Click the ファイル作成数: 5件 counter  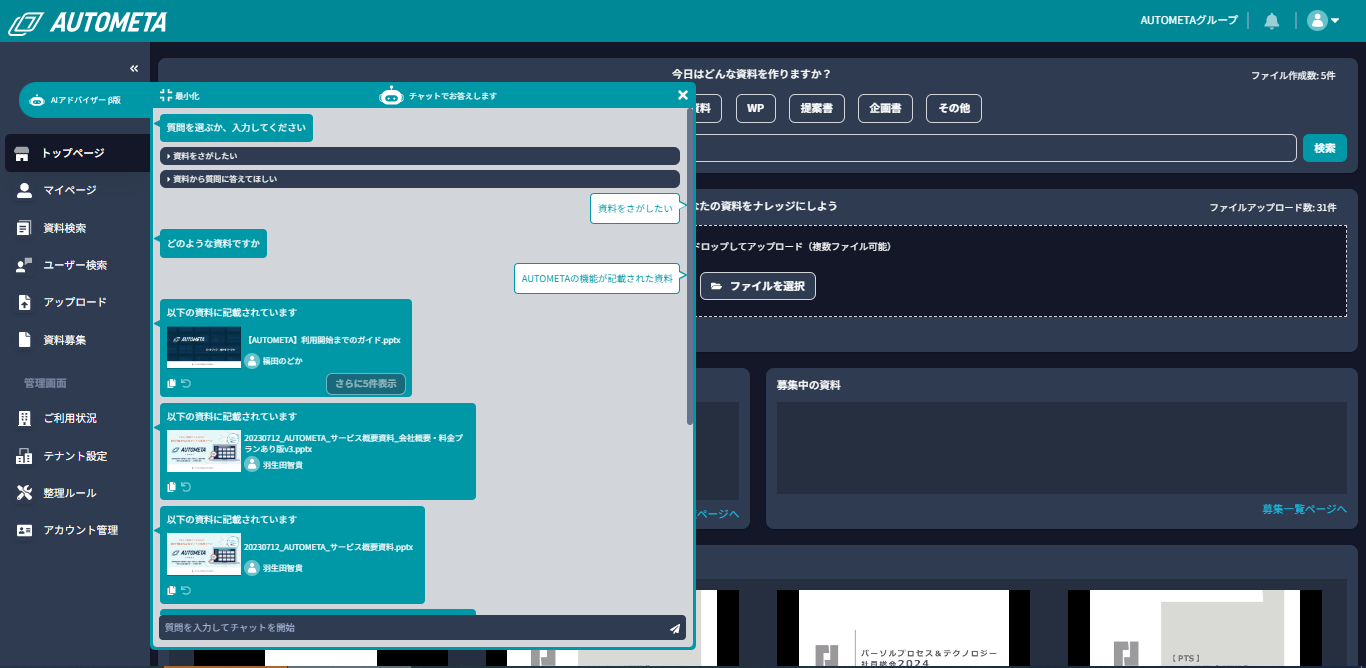click(x=1293, y=75)
